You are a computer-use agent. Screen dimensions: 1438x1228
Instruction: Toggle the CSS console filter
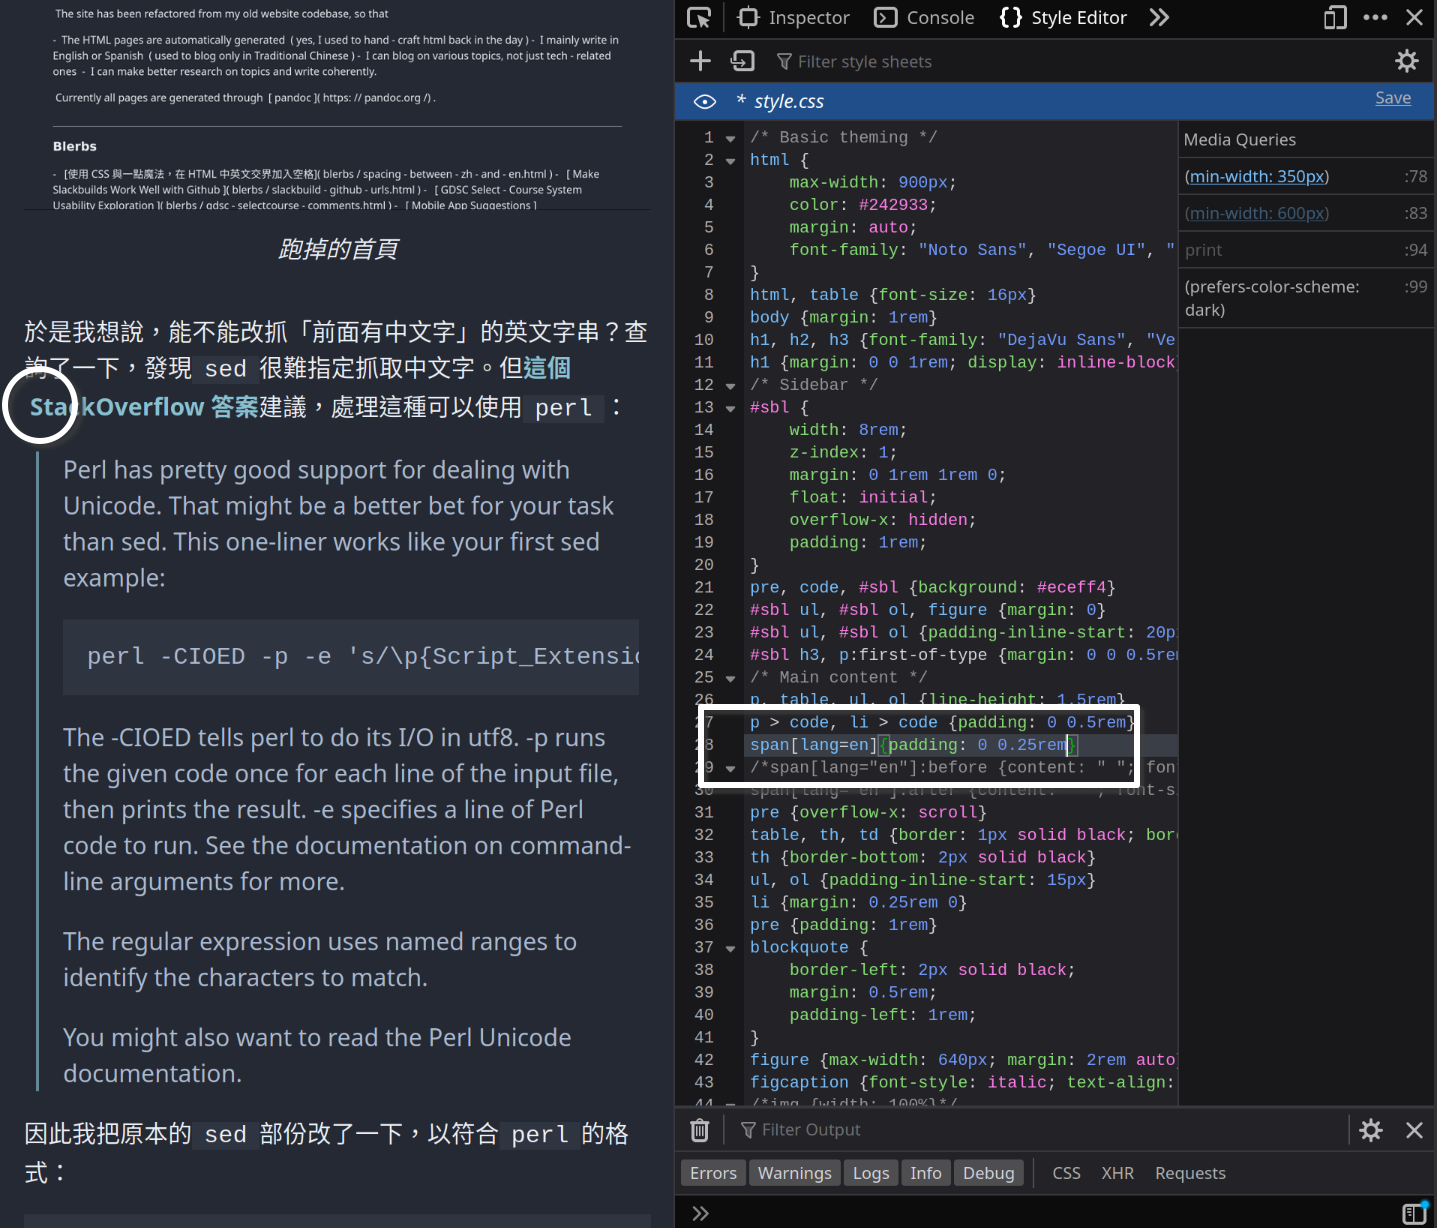[1066, 1173]
